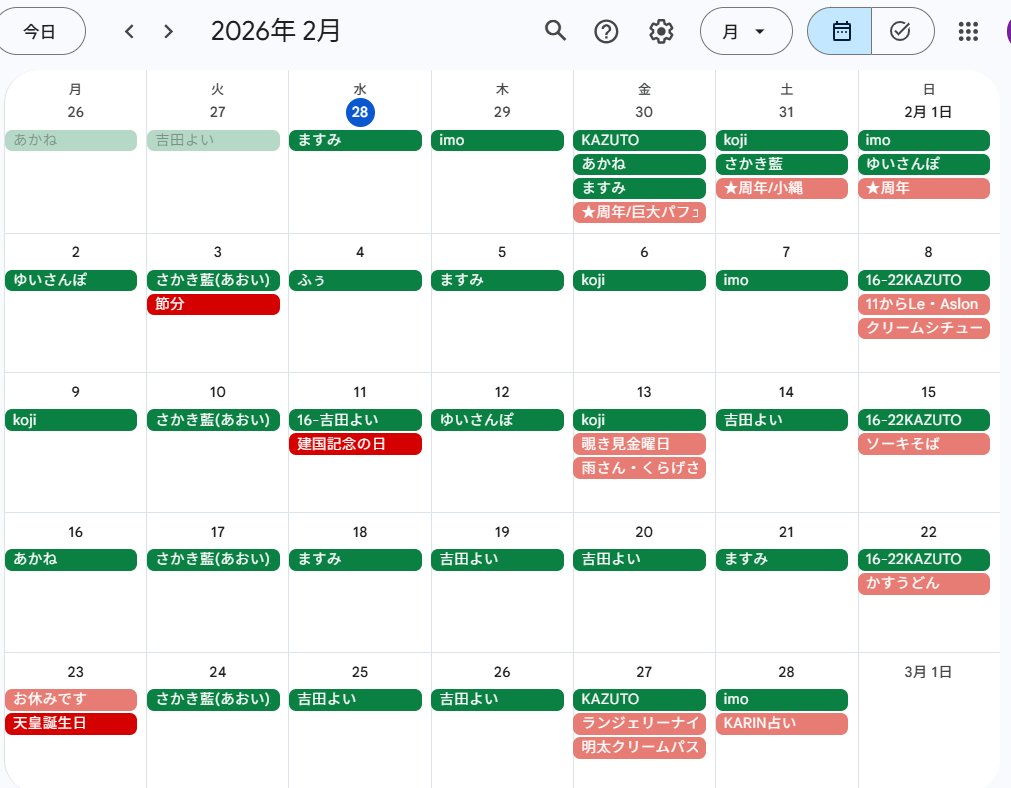Open あかね event on the 16th
Image resolution: width=1011 pixels, height=788 pixels.
tap(71, 559)
